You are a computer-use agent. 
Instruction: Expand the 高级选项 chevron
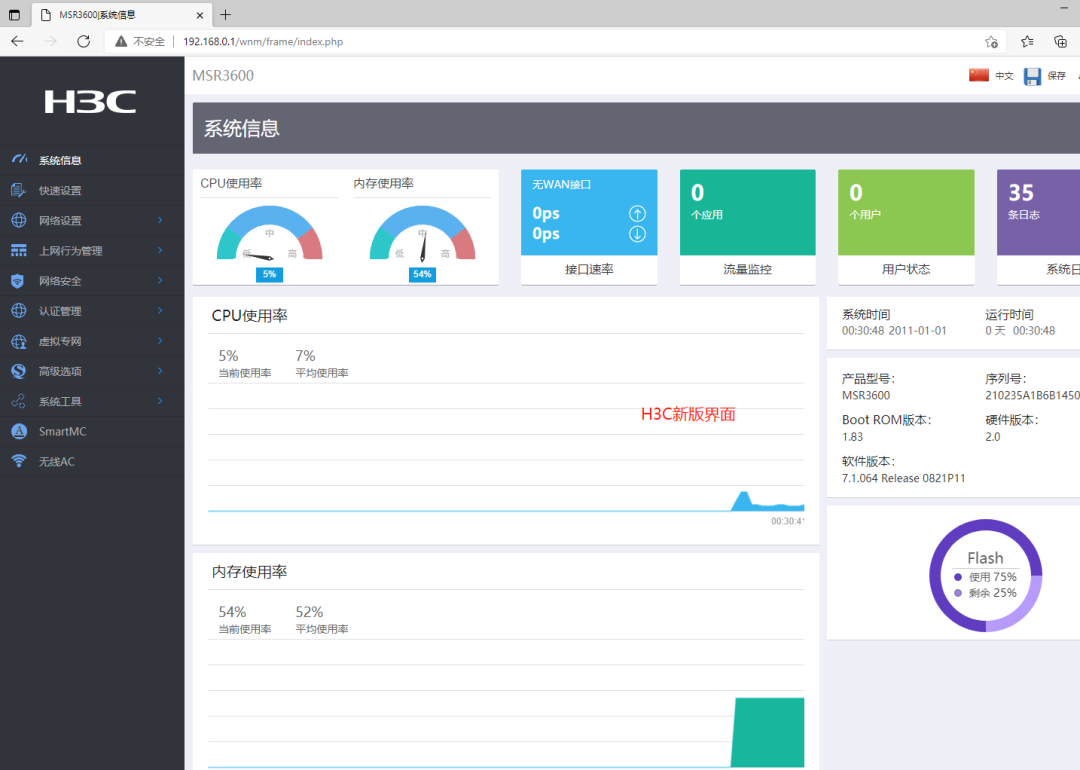(x=160, y=371)
